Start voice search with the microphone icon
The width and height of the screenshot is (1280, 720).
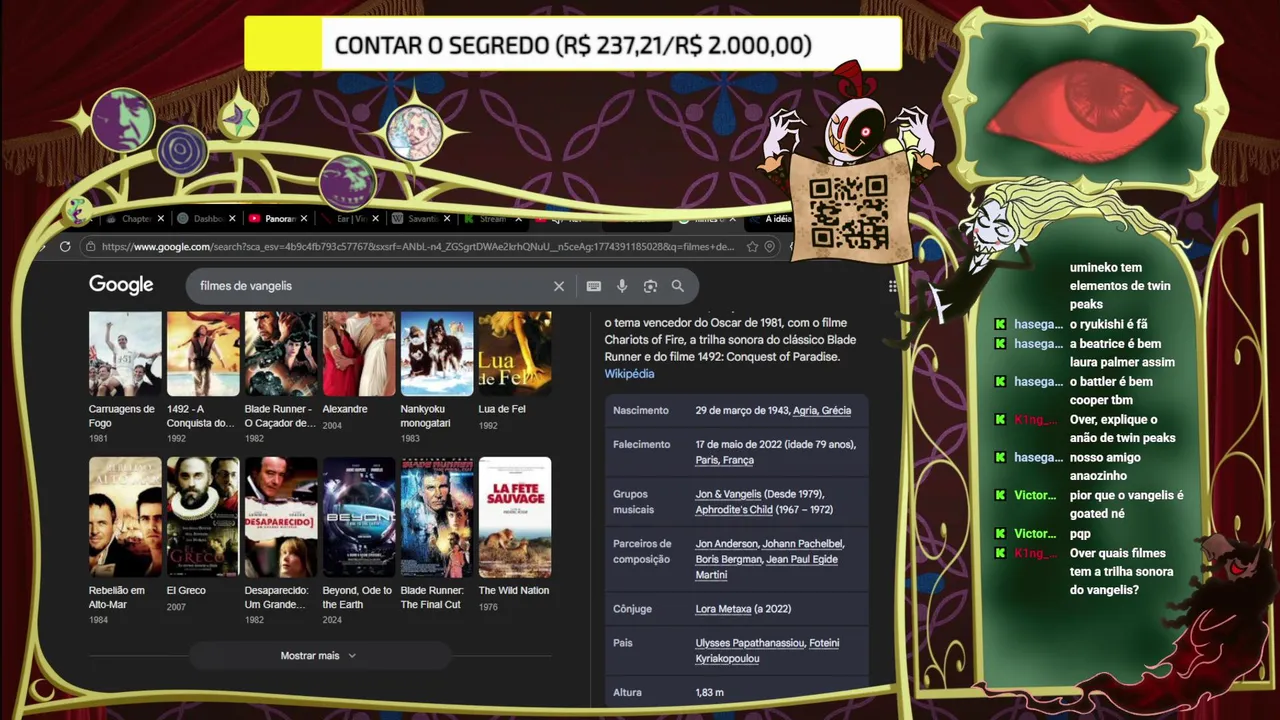point(622,286)
